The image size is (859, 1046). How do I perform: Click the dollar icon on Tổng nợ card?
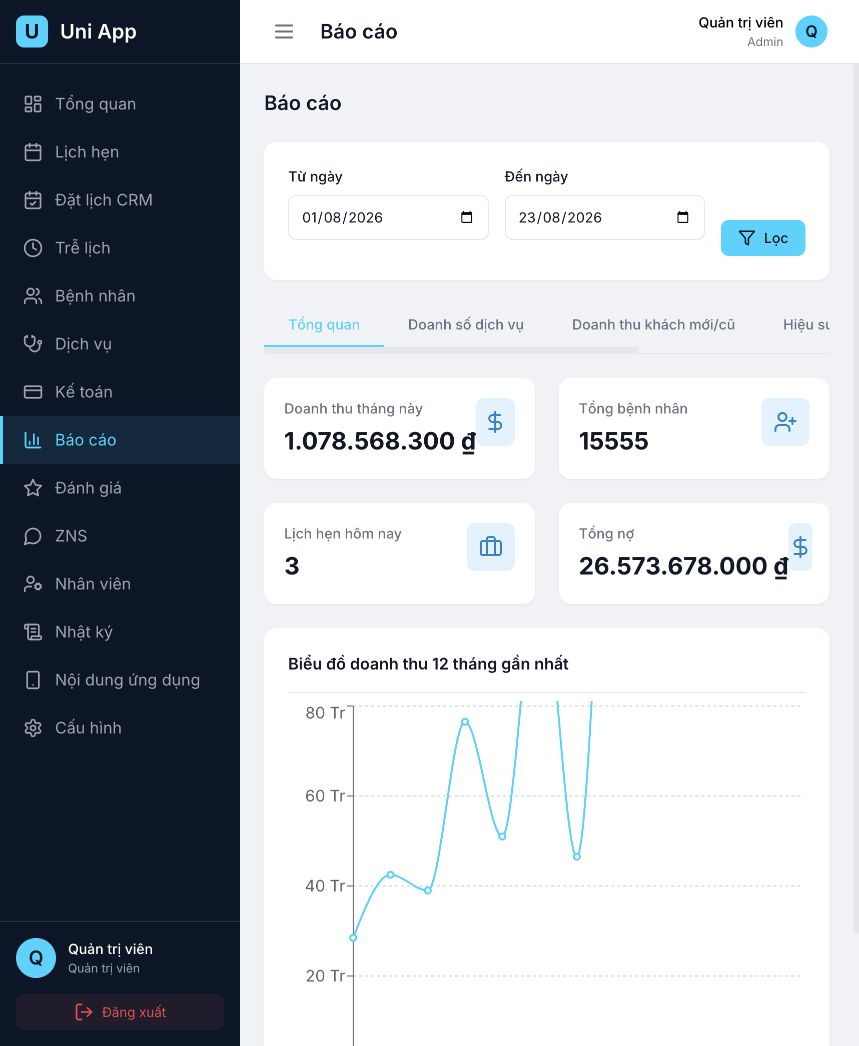pyautogui.click(x=800, y=547)
